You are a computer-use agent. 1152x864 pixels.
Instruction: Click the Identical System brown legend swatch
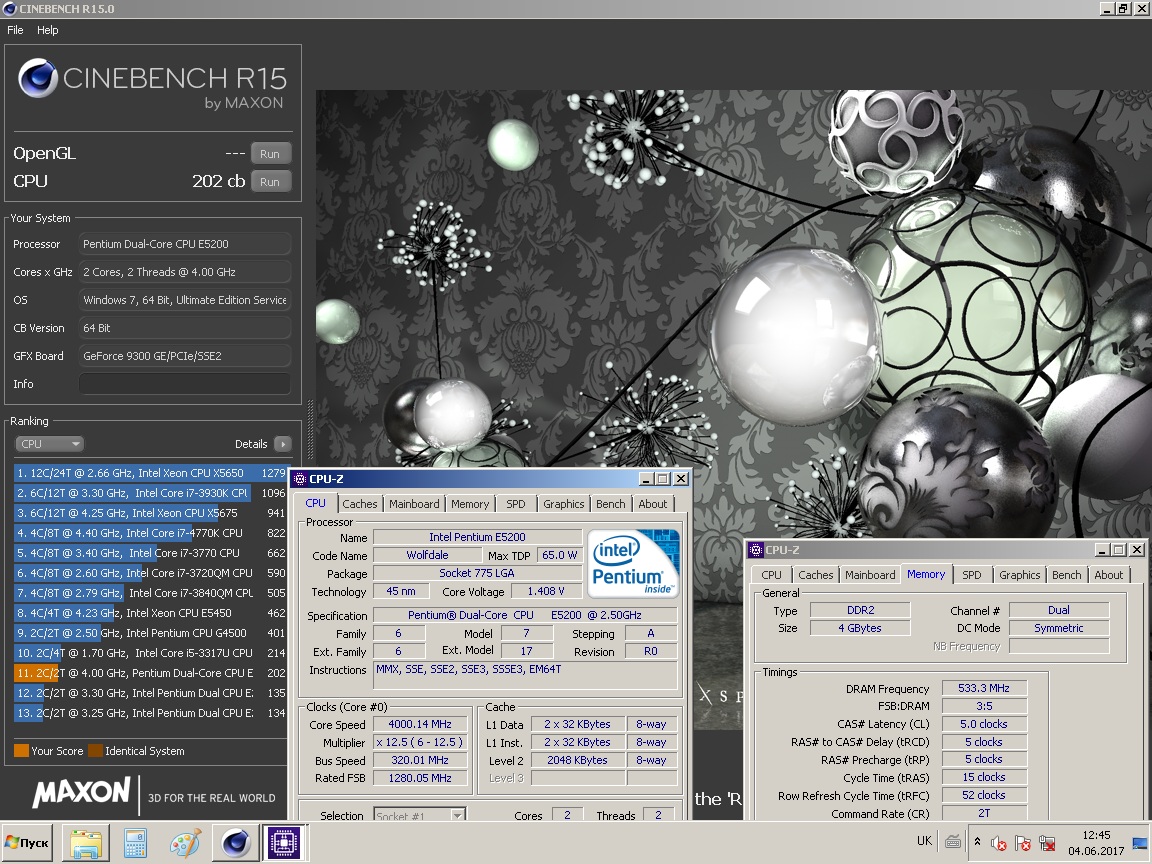click(x=96, y=751)
